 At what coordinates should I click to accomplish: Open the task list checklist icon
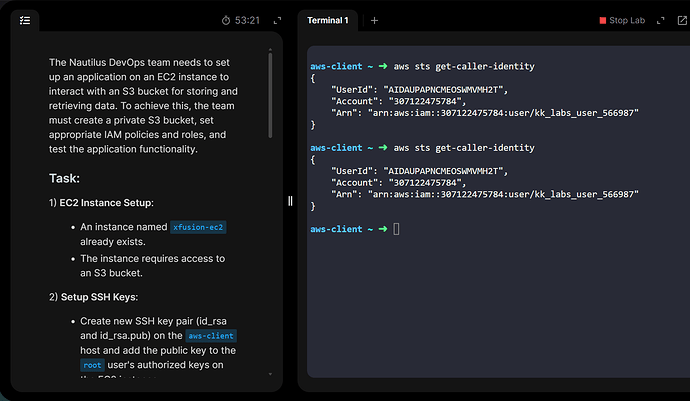[25, 20]
